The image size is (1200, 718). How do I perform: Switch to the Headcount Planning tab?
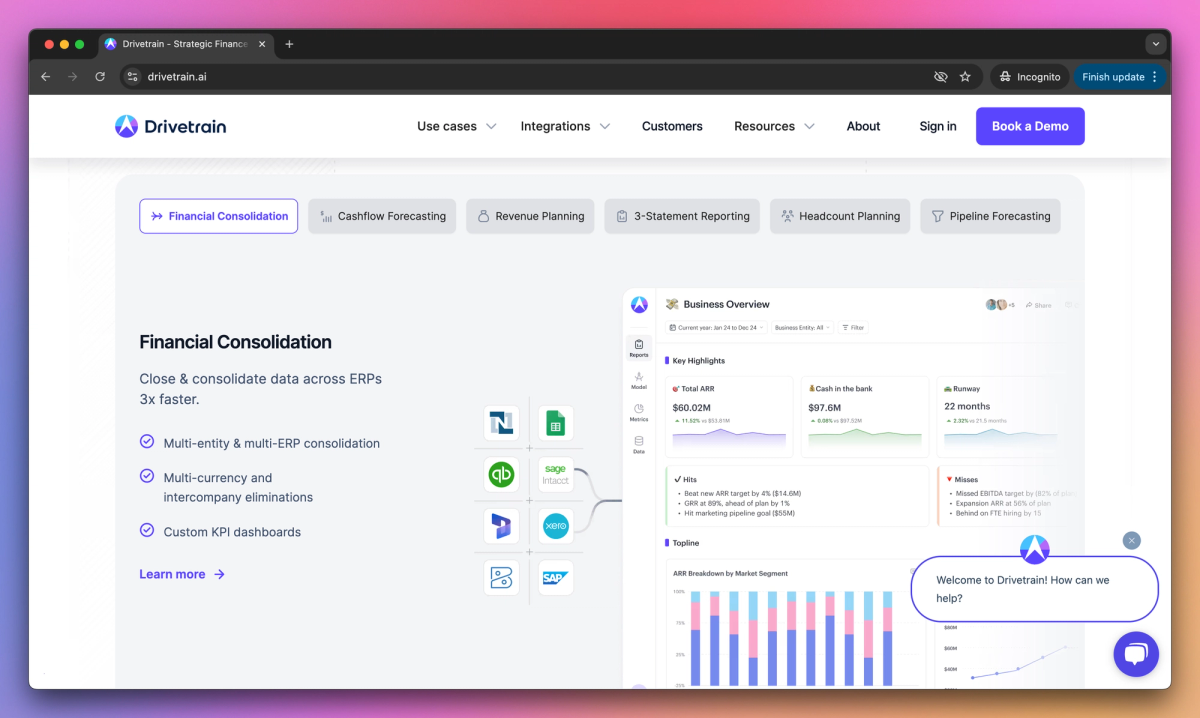(840, 216)
